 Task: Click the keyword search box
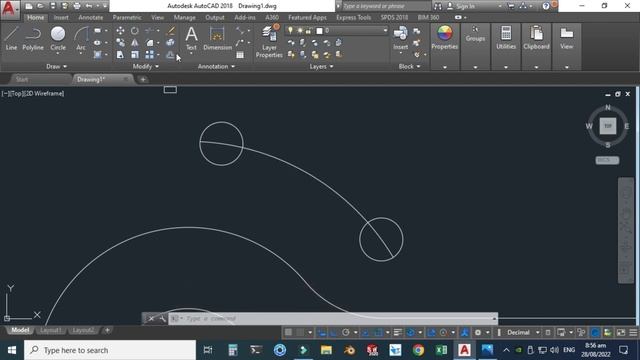coord(386,6)
